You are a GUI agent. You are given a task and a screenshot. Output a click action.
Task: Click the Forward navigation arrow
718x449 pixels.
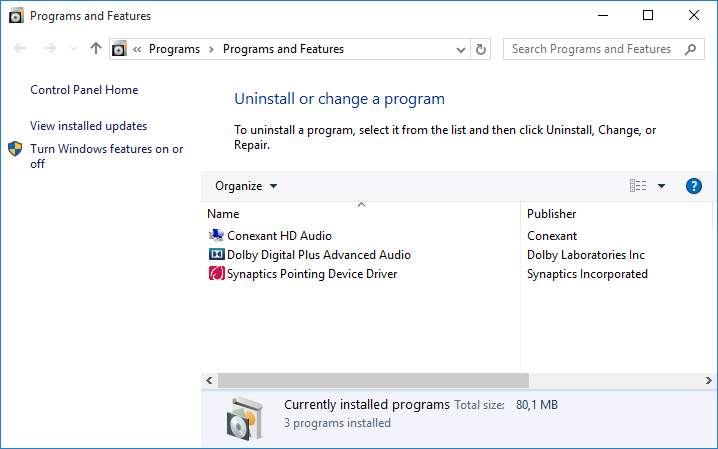(x=49, y=48)
